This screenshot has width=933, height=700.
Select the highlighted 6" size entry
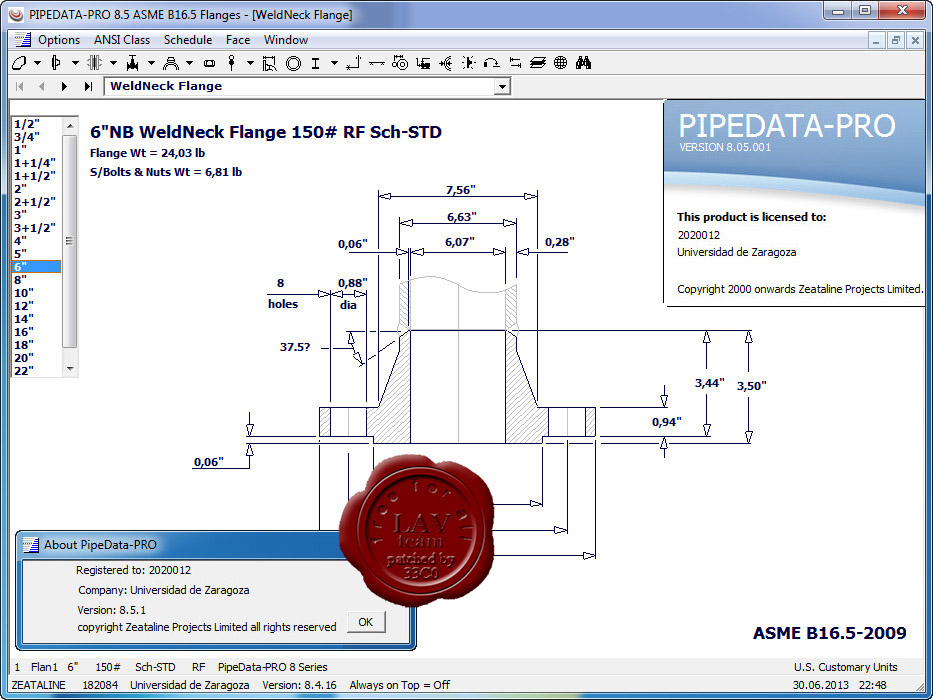click(x=36, y=266)
